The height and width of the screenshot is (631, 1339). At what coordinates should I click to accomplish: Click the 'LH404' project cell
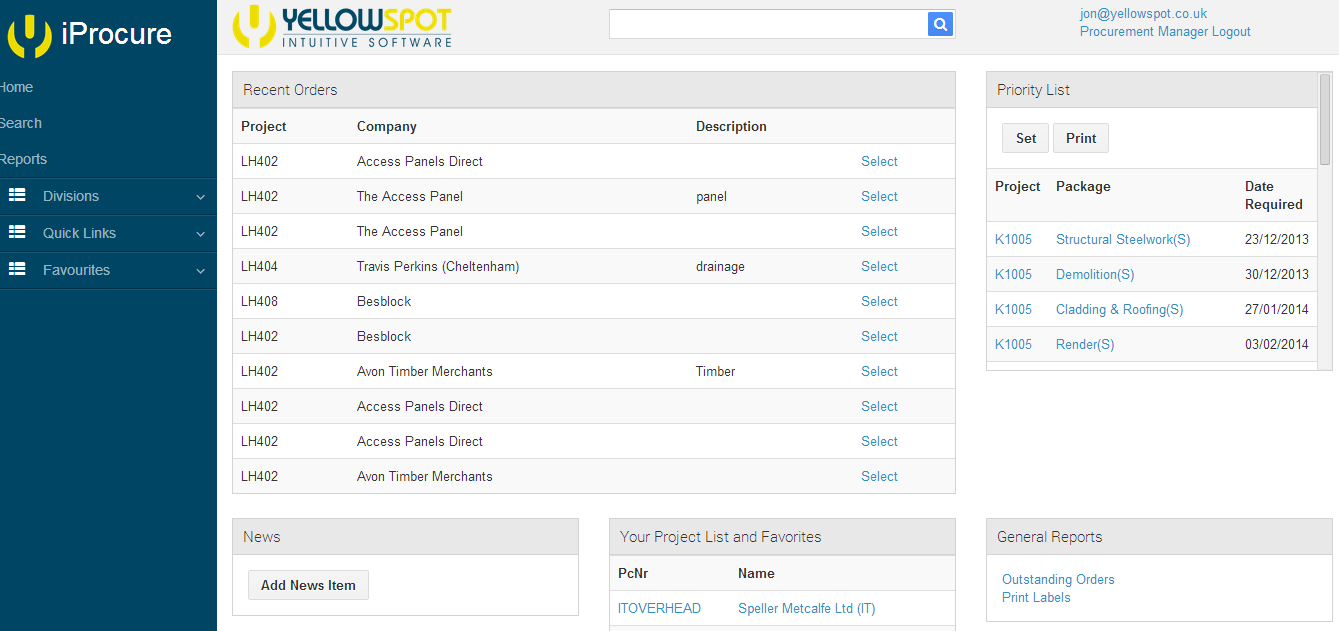tap(259, 266)
